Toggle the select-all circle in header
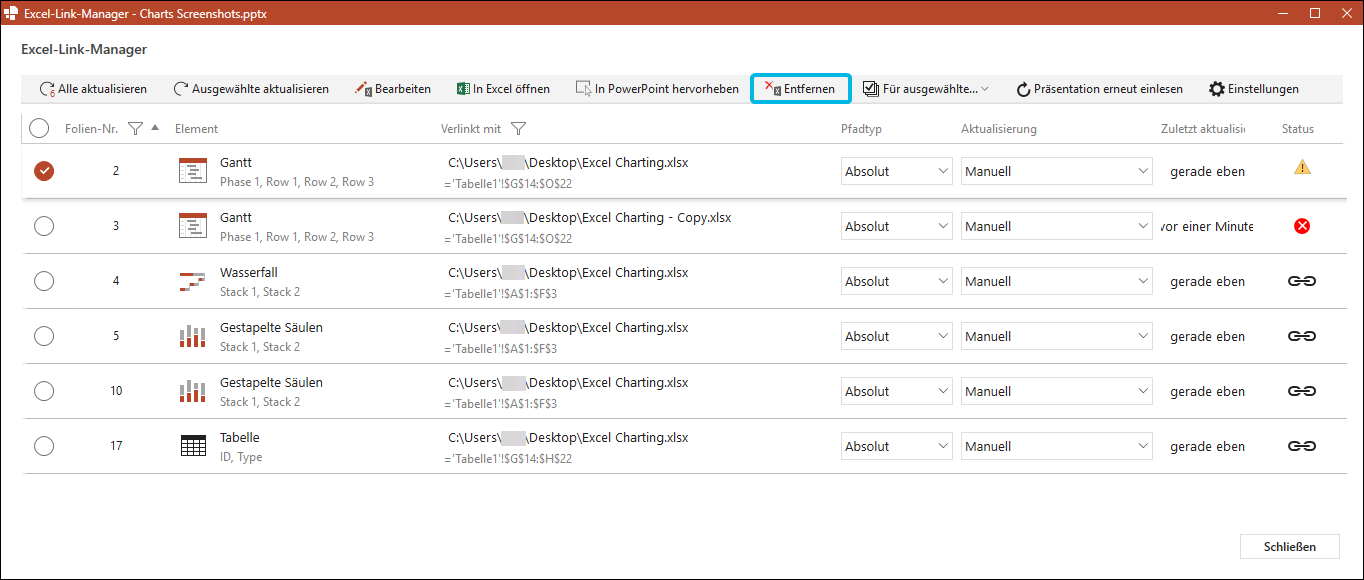 click(39, 128)
